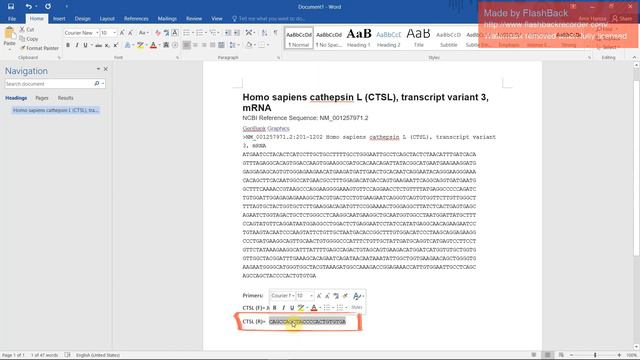Open the Paragraph dialog launcher

(x=278, y=58)
